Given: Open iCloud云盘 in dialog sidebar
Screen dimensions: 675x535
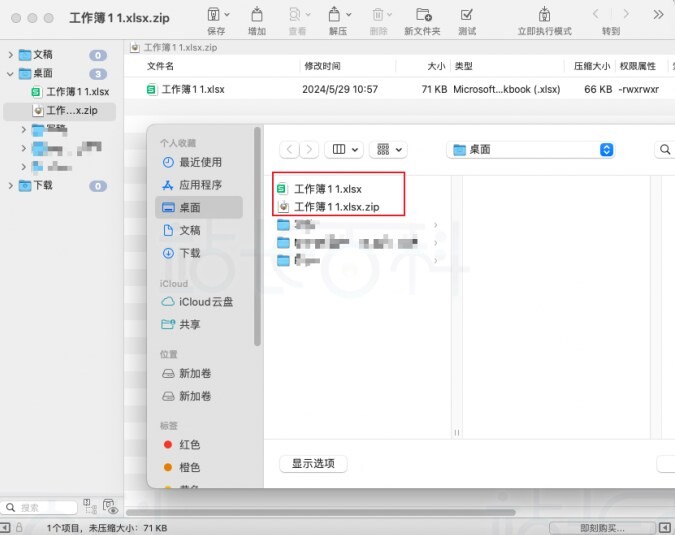Looking at the screenshot, I should coord(199,302).
